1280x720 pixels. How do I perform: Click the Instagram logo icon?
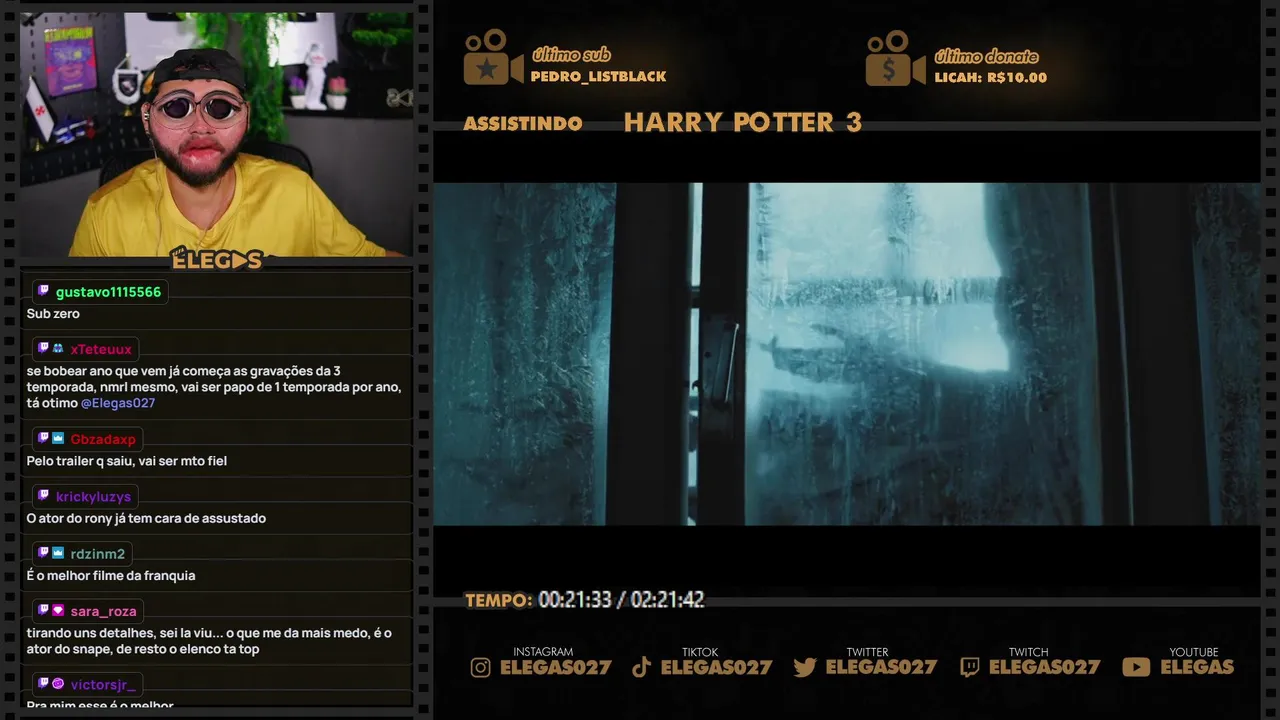[x=481, y=668]
